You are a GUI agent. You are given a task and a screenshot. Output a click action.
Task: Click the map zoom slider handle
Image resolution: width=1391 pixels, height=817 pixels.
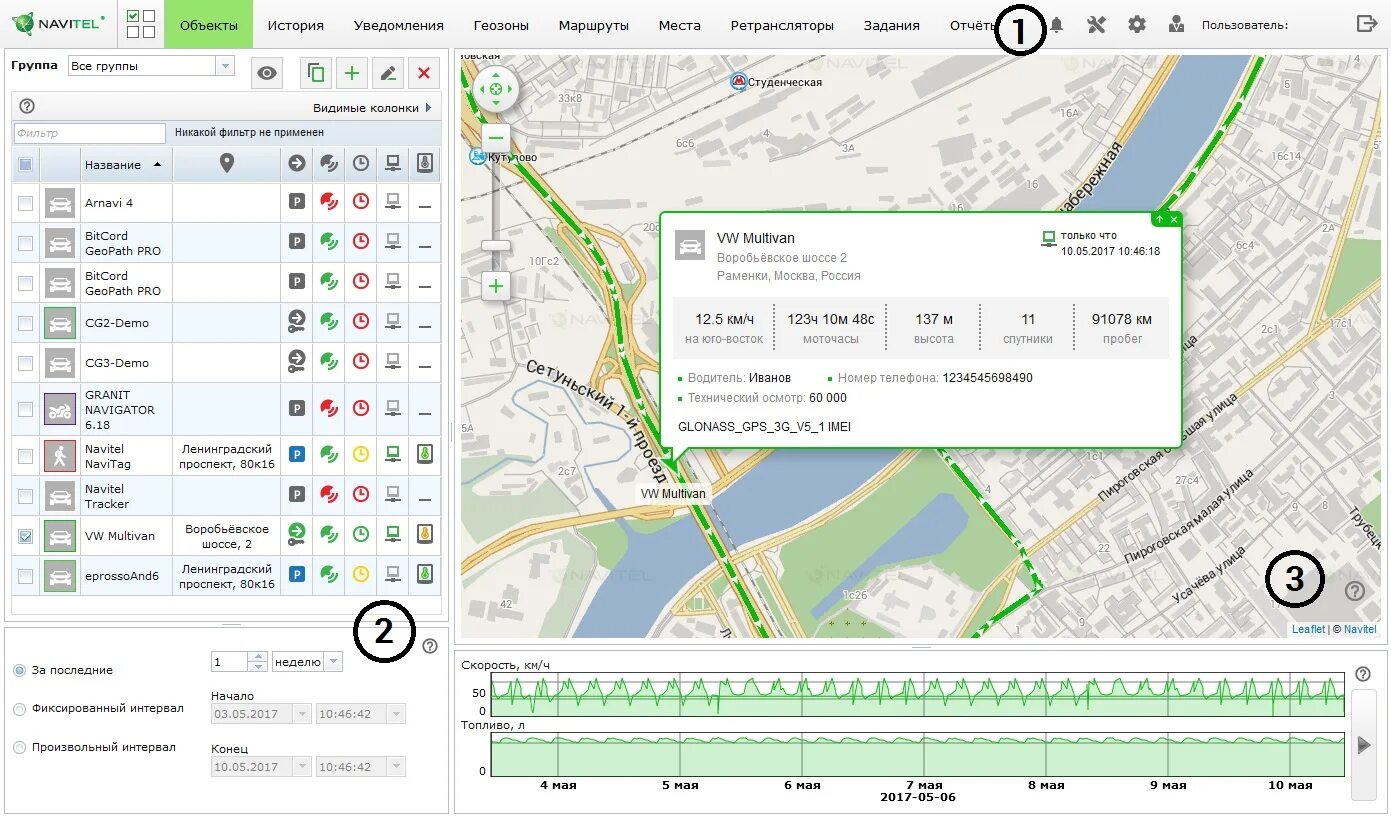pyautogui.click(x=496, y=246)
